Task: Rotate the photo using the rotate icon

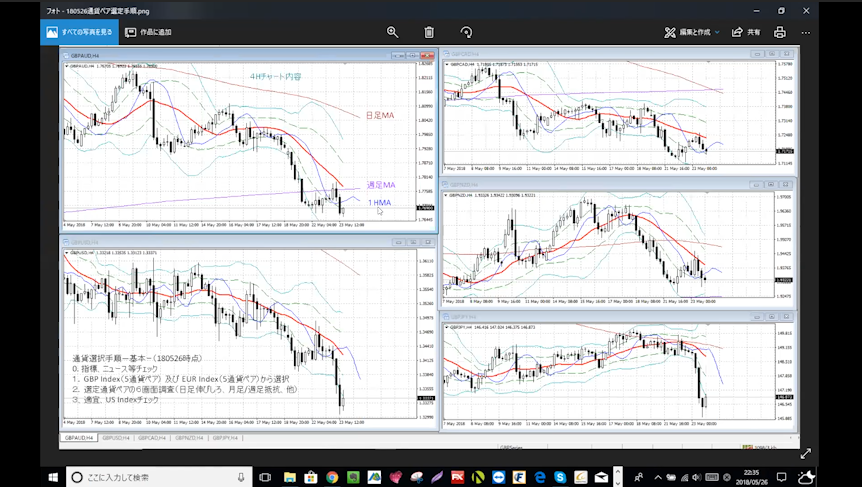Action: 466,32
